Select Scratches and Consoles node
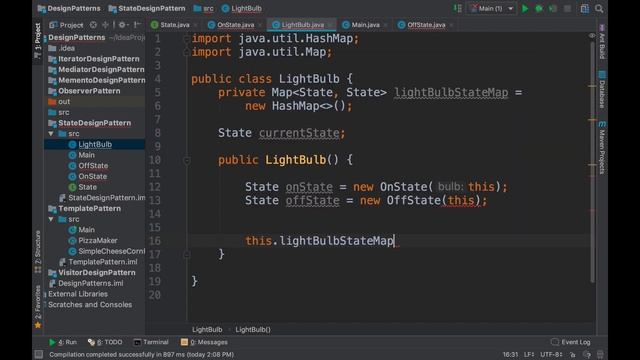The image size is (640, 360). click(90, 304)
